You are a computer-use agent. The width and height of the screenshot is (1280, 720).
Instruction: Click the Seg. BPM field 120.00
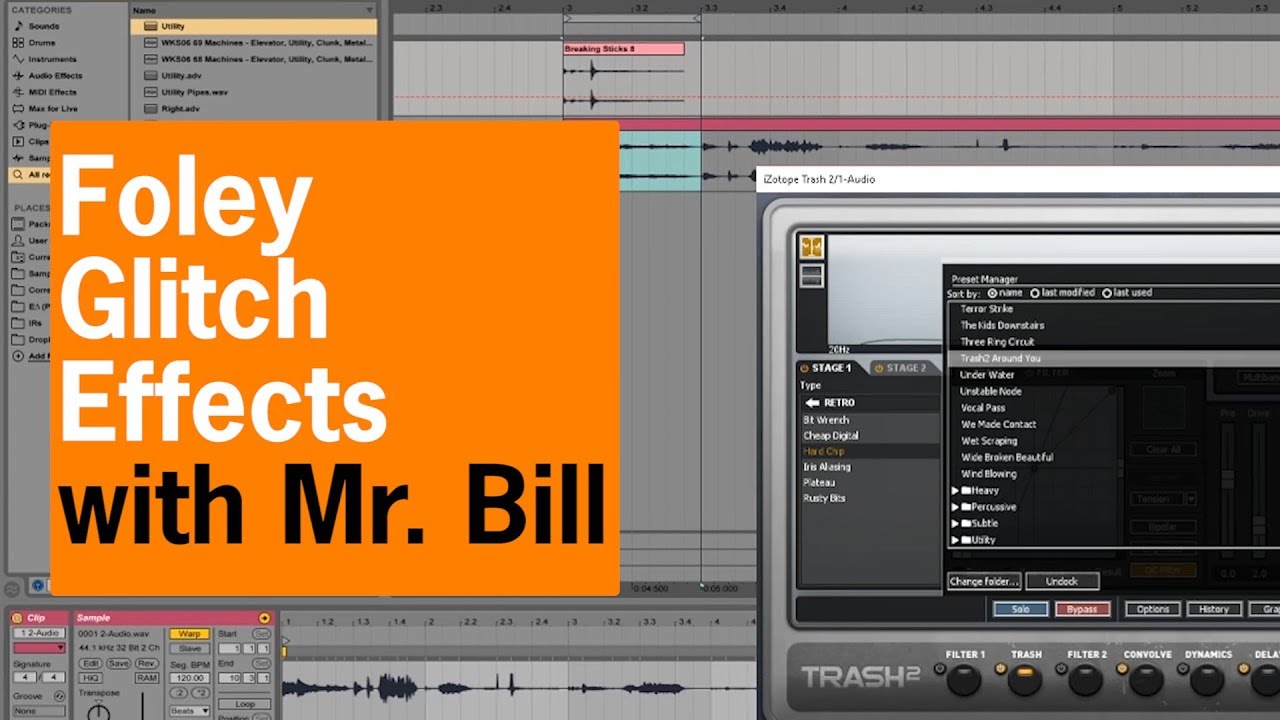[189, 678]
